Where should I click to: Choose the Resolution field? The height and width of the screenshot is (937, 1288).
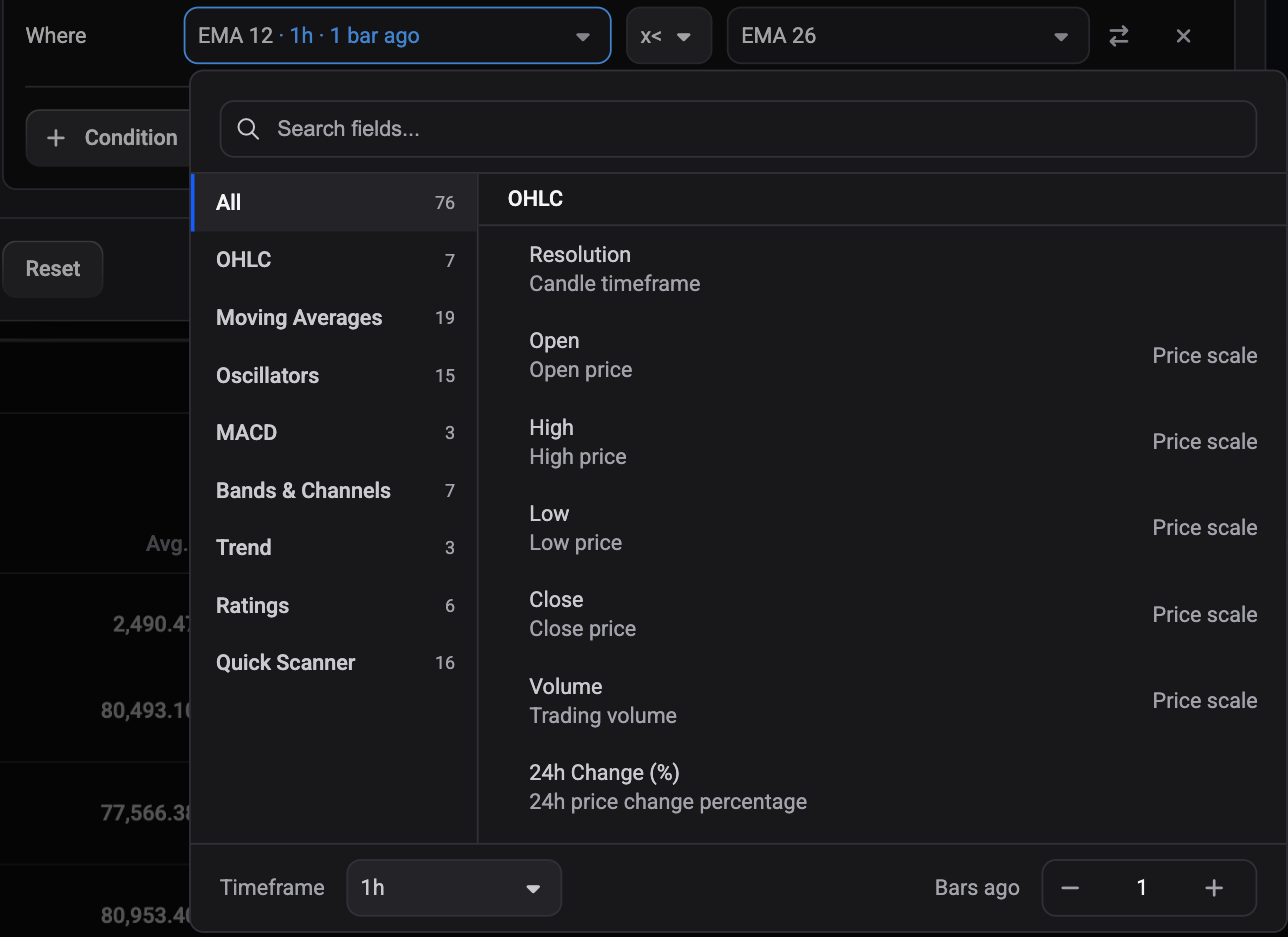coord(882,269)
